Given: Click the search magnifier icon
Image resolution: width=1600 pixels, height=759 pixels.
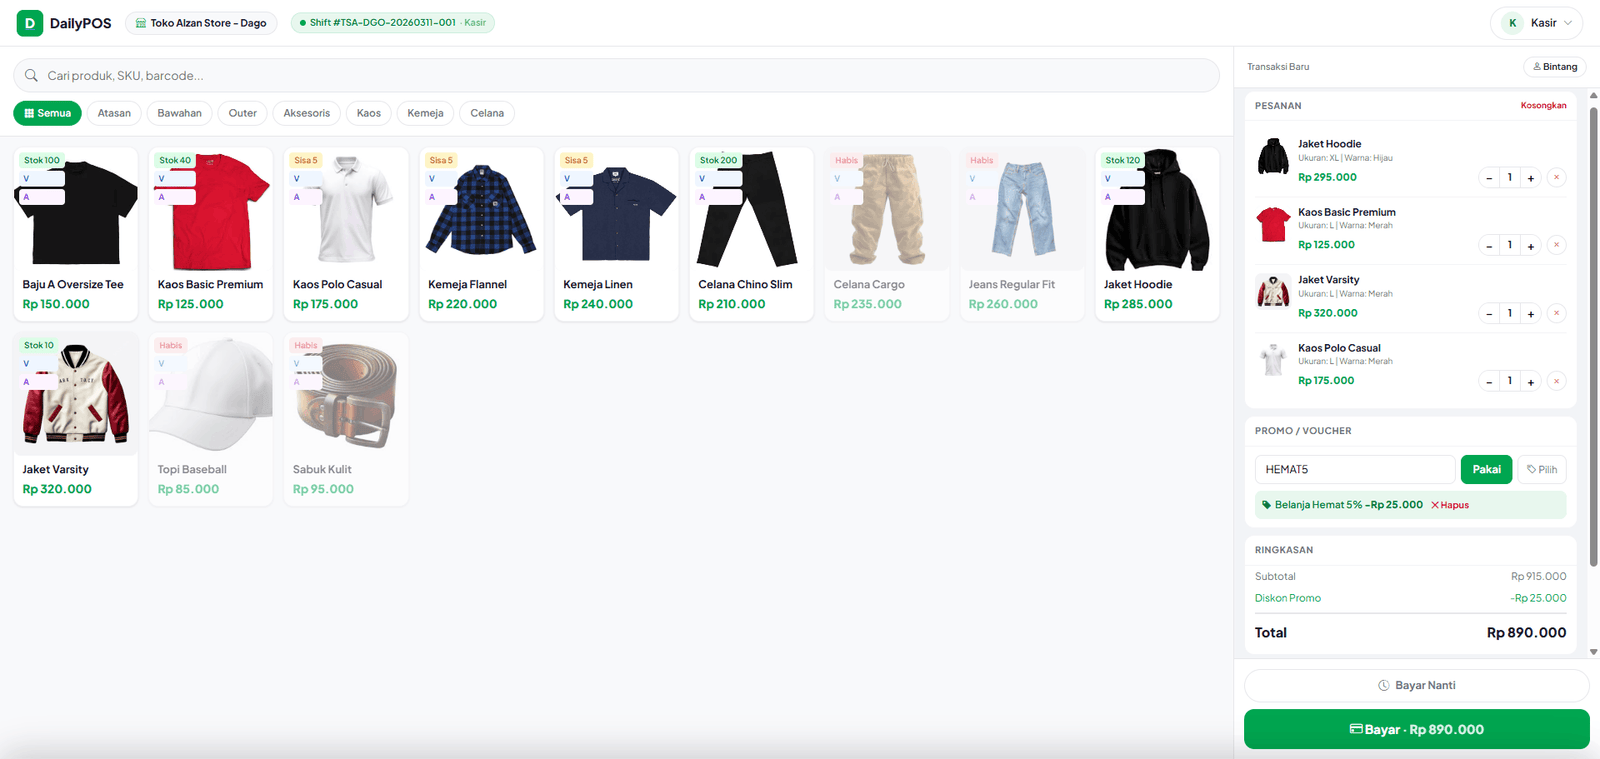Looking at the screenshot, I should click(x=31, y=75).
